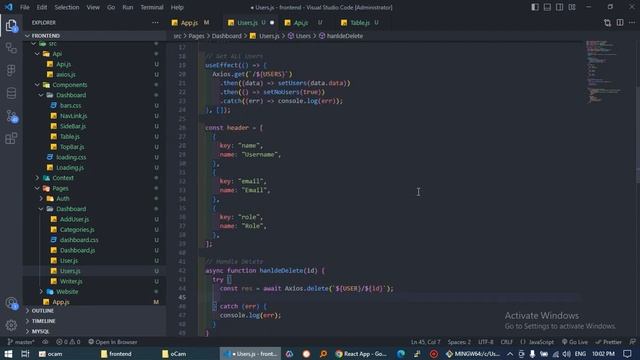Click the code minimap
This screenshot has width=640, height=360.
click(x=605, y=71)
